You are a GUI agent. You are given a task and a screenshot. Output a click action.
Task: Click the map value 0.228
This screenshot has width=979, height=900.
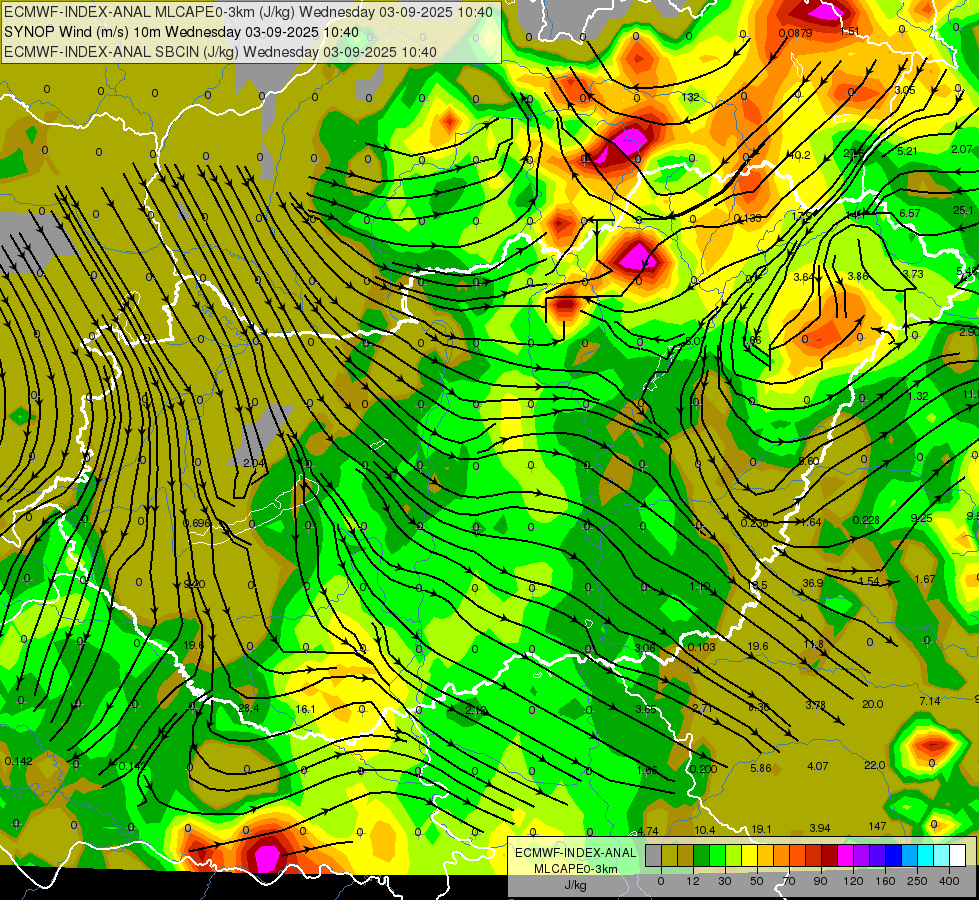point(866,520)
